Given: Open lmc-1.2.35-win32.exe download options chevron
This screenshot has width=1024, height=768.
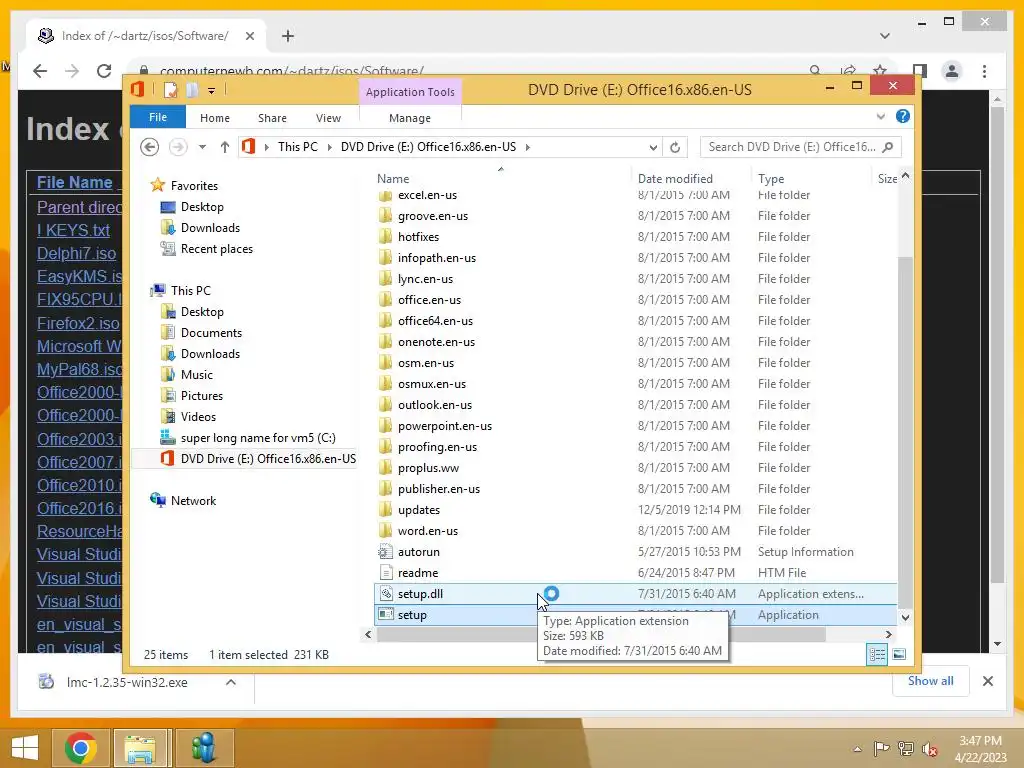Looking at the screenshot, I should click(231, 682).
